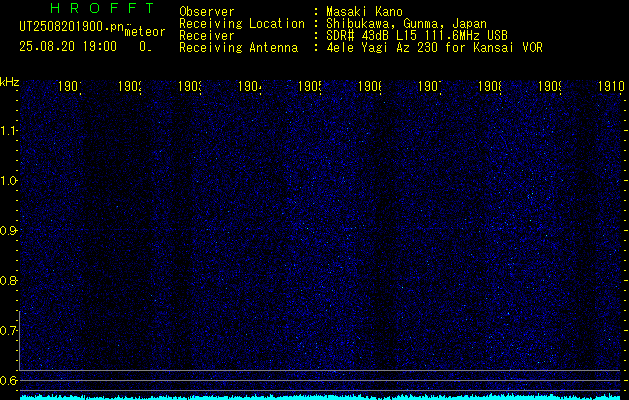Click the HROFFT title text
Screen dimensions: 629x400
click(102, 8)
